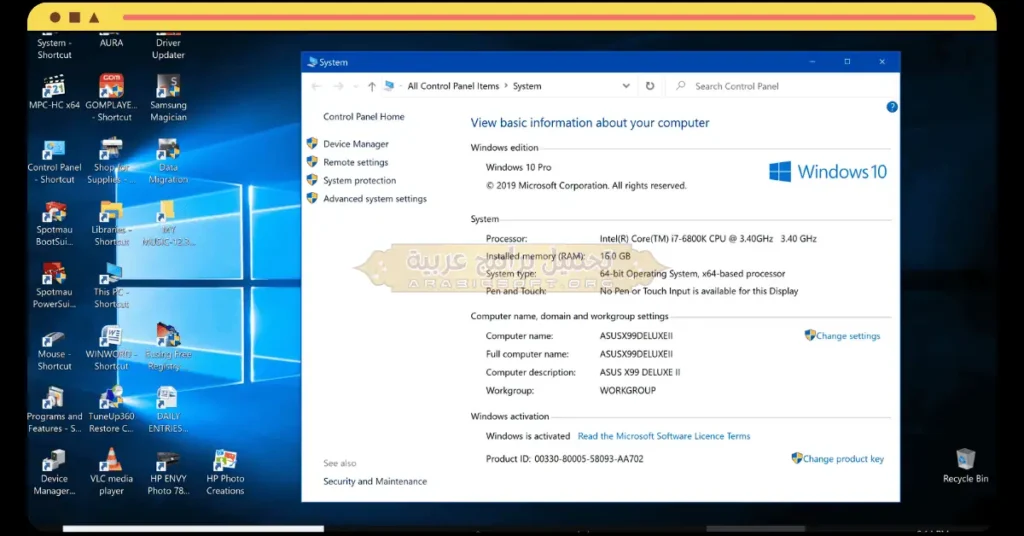Click the back navigation arrow

click(x=317, y=86)
